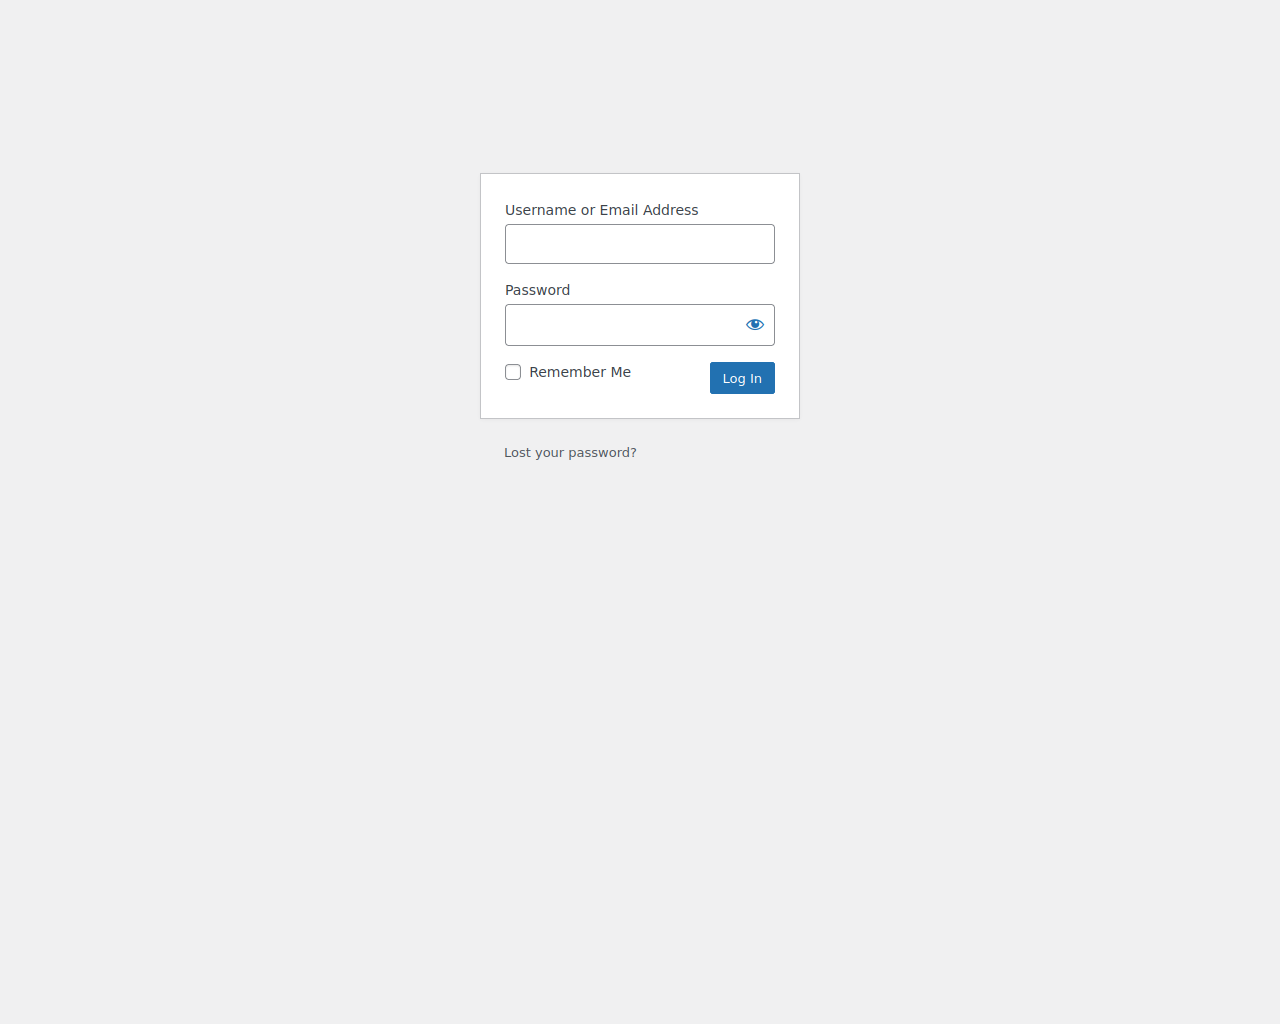The width and height of the screenshot is (1280, 1024).
Task: Show password using the eye icon
Action: click(x=755, y=325)
